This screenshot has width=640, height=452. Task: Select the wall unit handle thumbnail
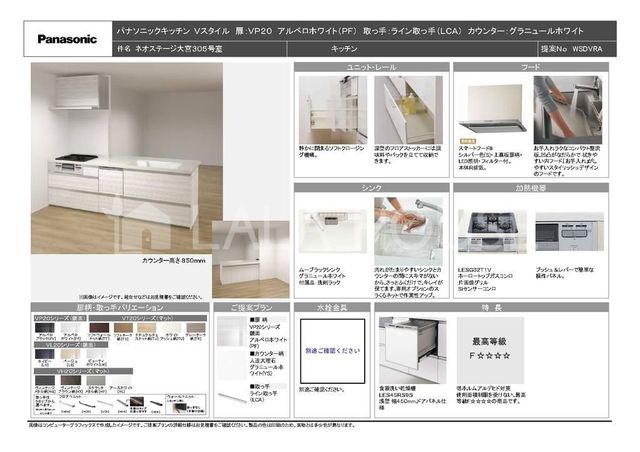tap(180, 407)
